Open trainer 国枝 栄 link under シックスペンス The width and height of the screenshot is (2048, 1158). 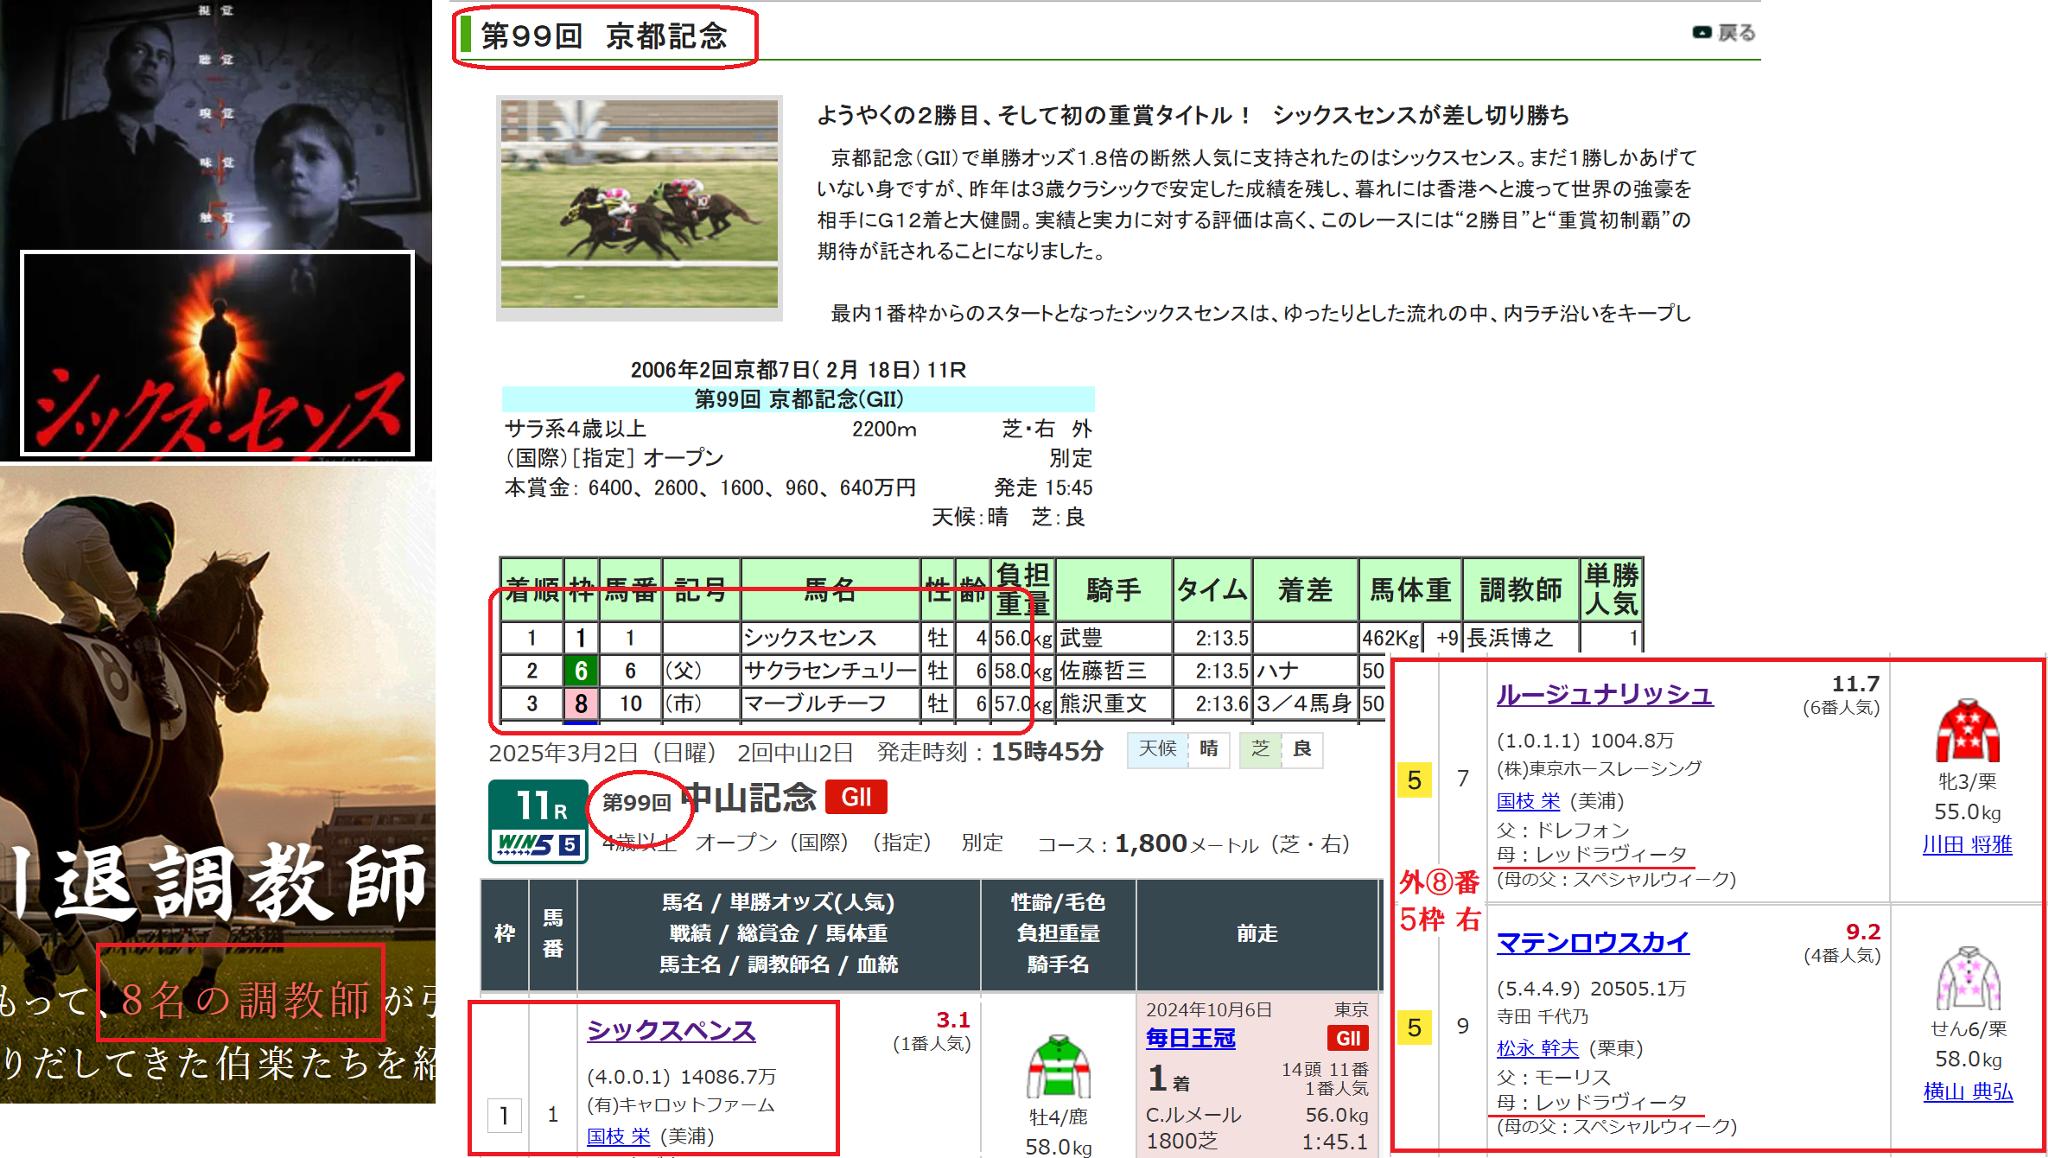tap(618, 1137)
